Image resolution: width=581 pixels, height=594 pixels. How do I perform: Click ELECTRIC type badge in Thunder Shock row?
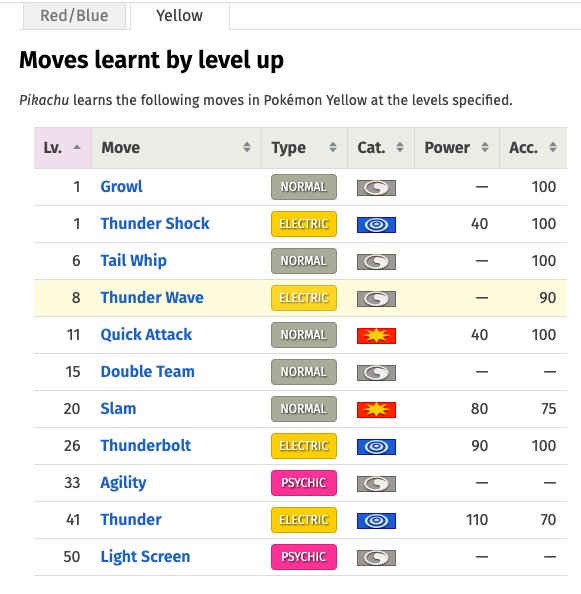pos(304,224)
